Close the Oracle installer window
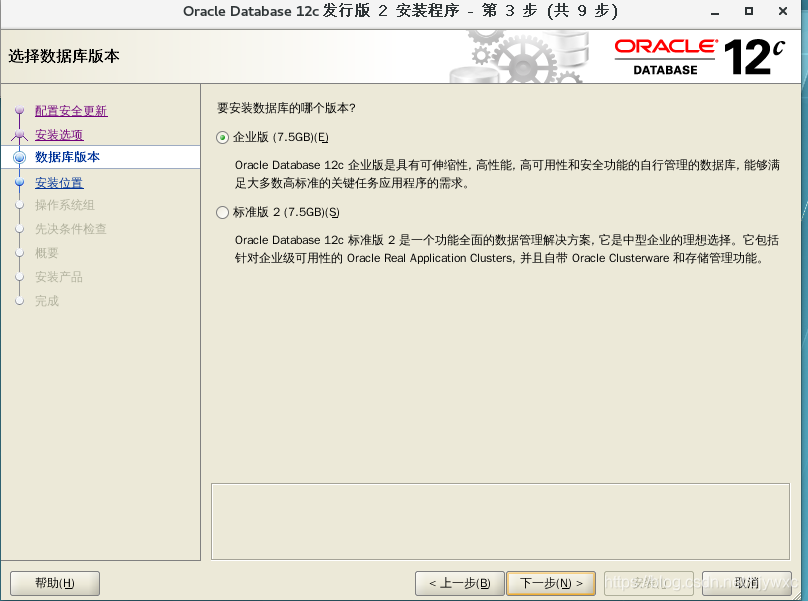The height and width of the screenshot is (601, 808). coord(783,11)
